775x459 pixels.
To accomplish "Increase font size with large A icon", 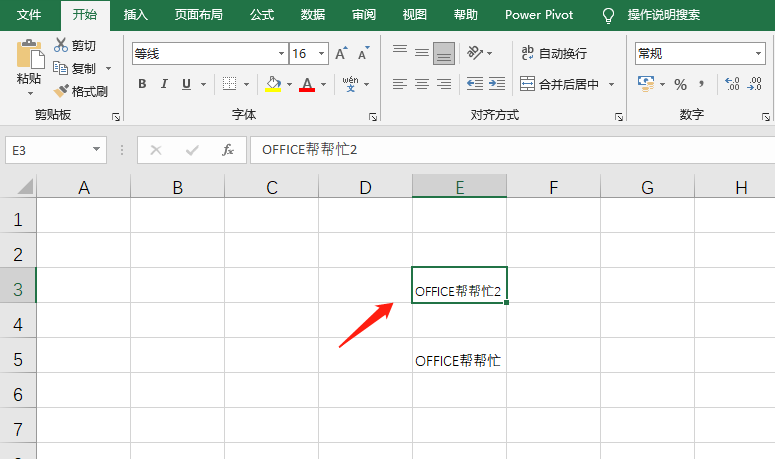I will pyautogui.click(x=341, y=53).
